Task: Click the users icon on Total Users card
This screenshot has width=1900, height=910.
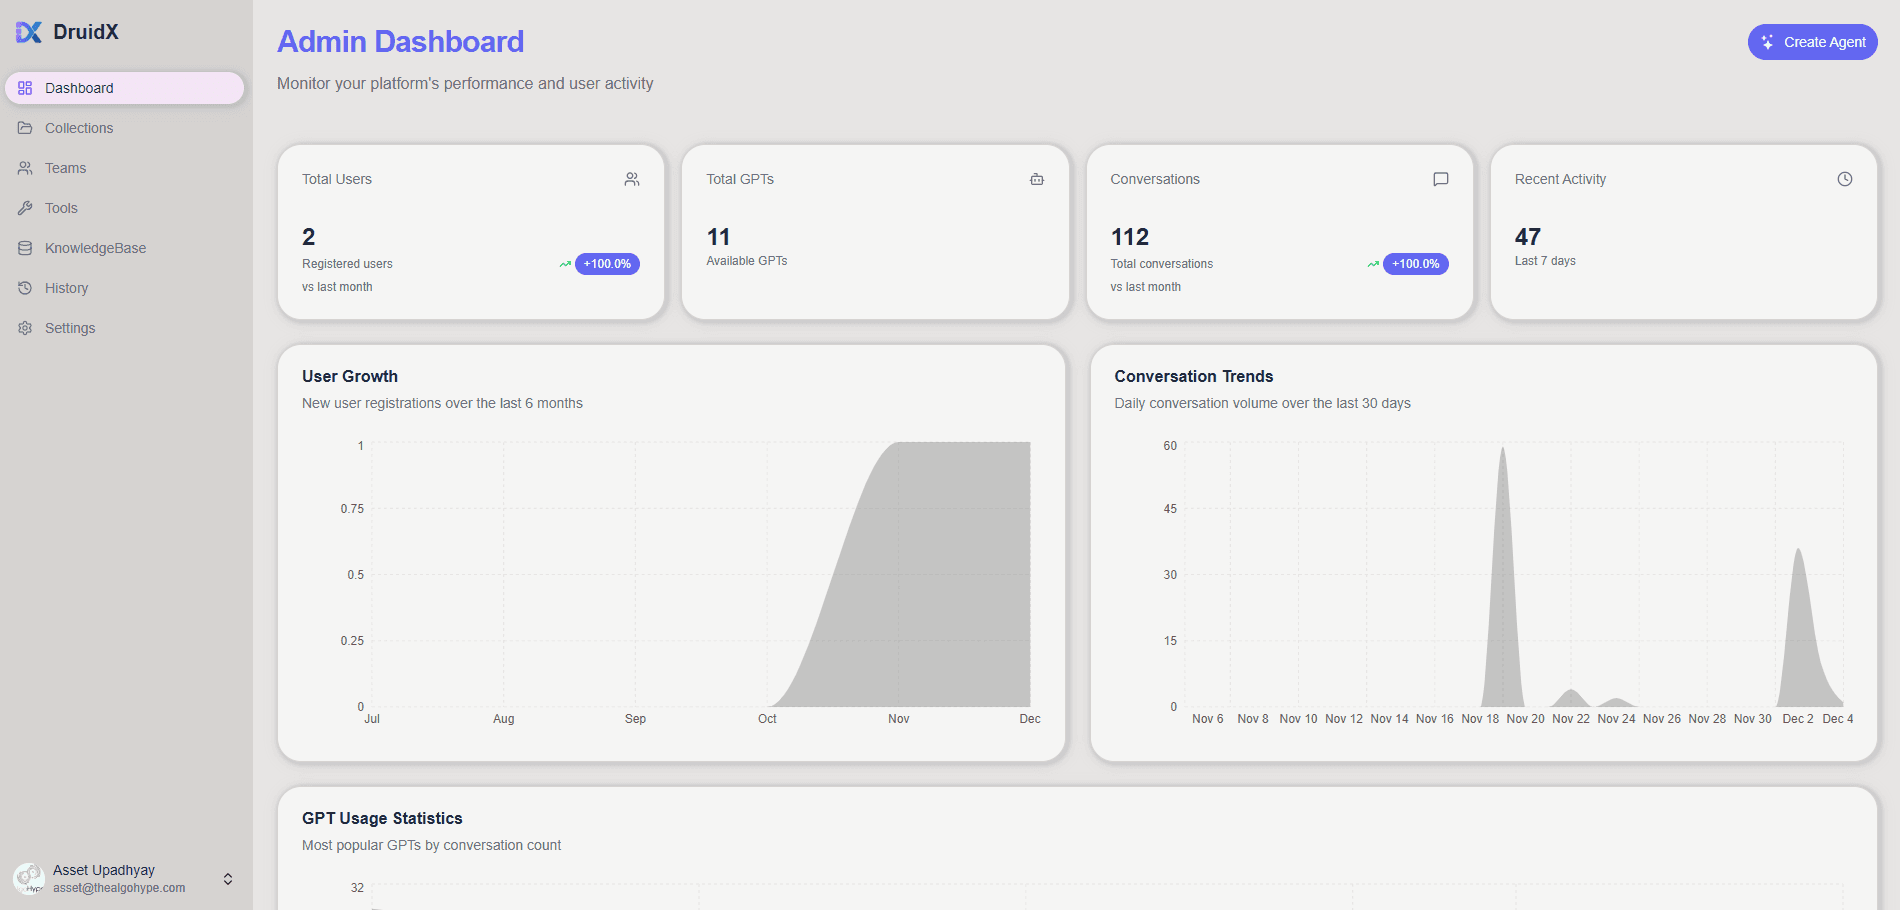Action: point(632,179)
